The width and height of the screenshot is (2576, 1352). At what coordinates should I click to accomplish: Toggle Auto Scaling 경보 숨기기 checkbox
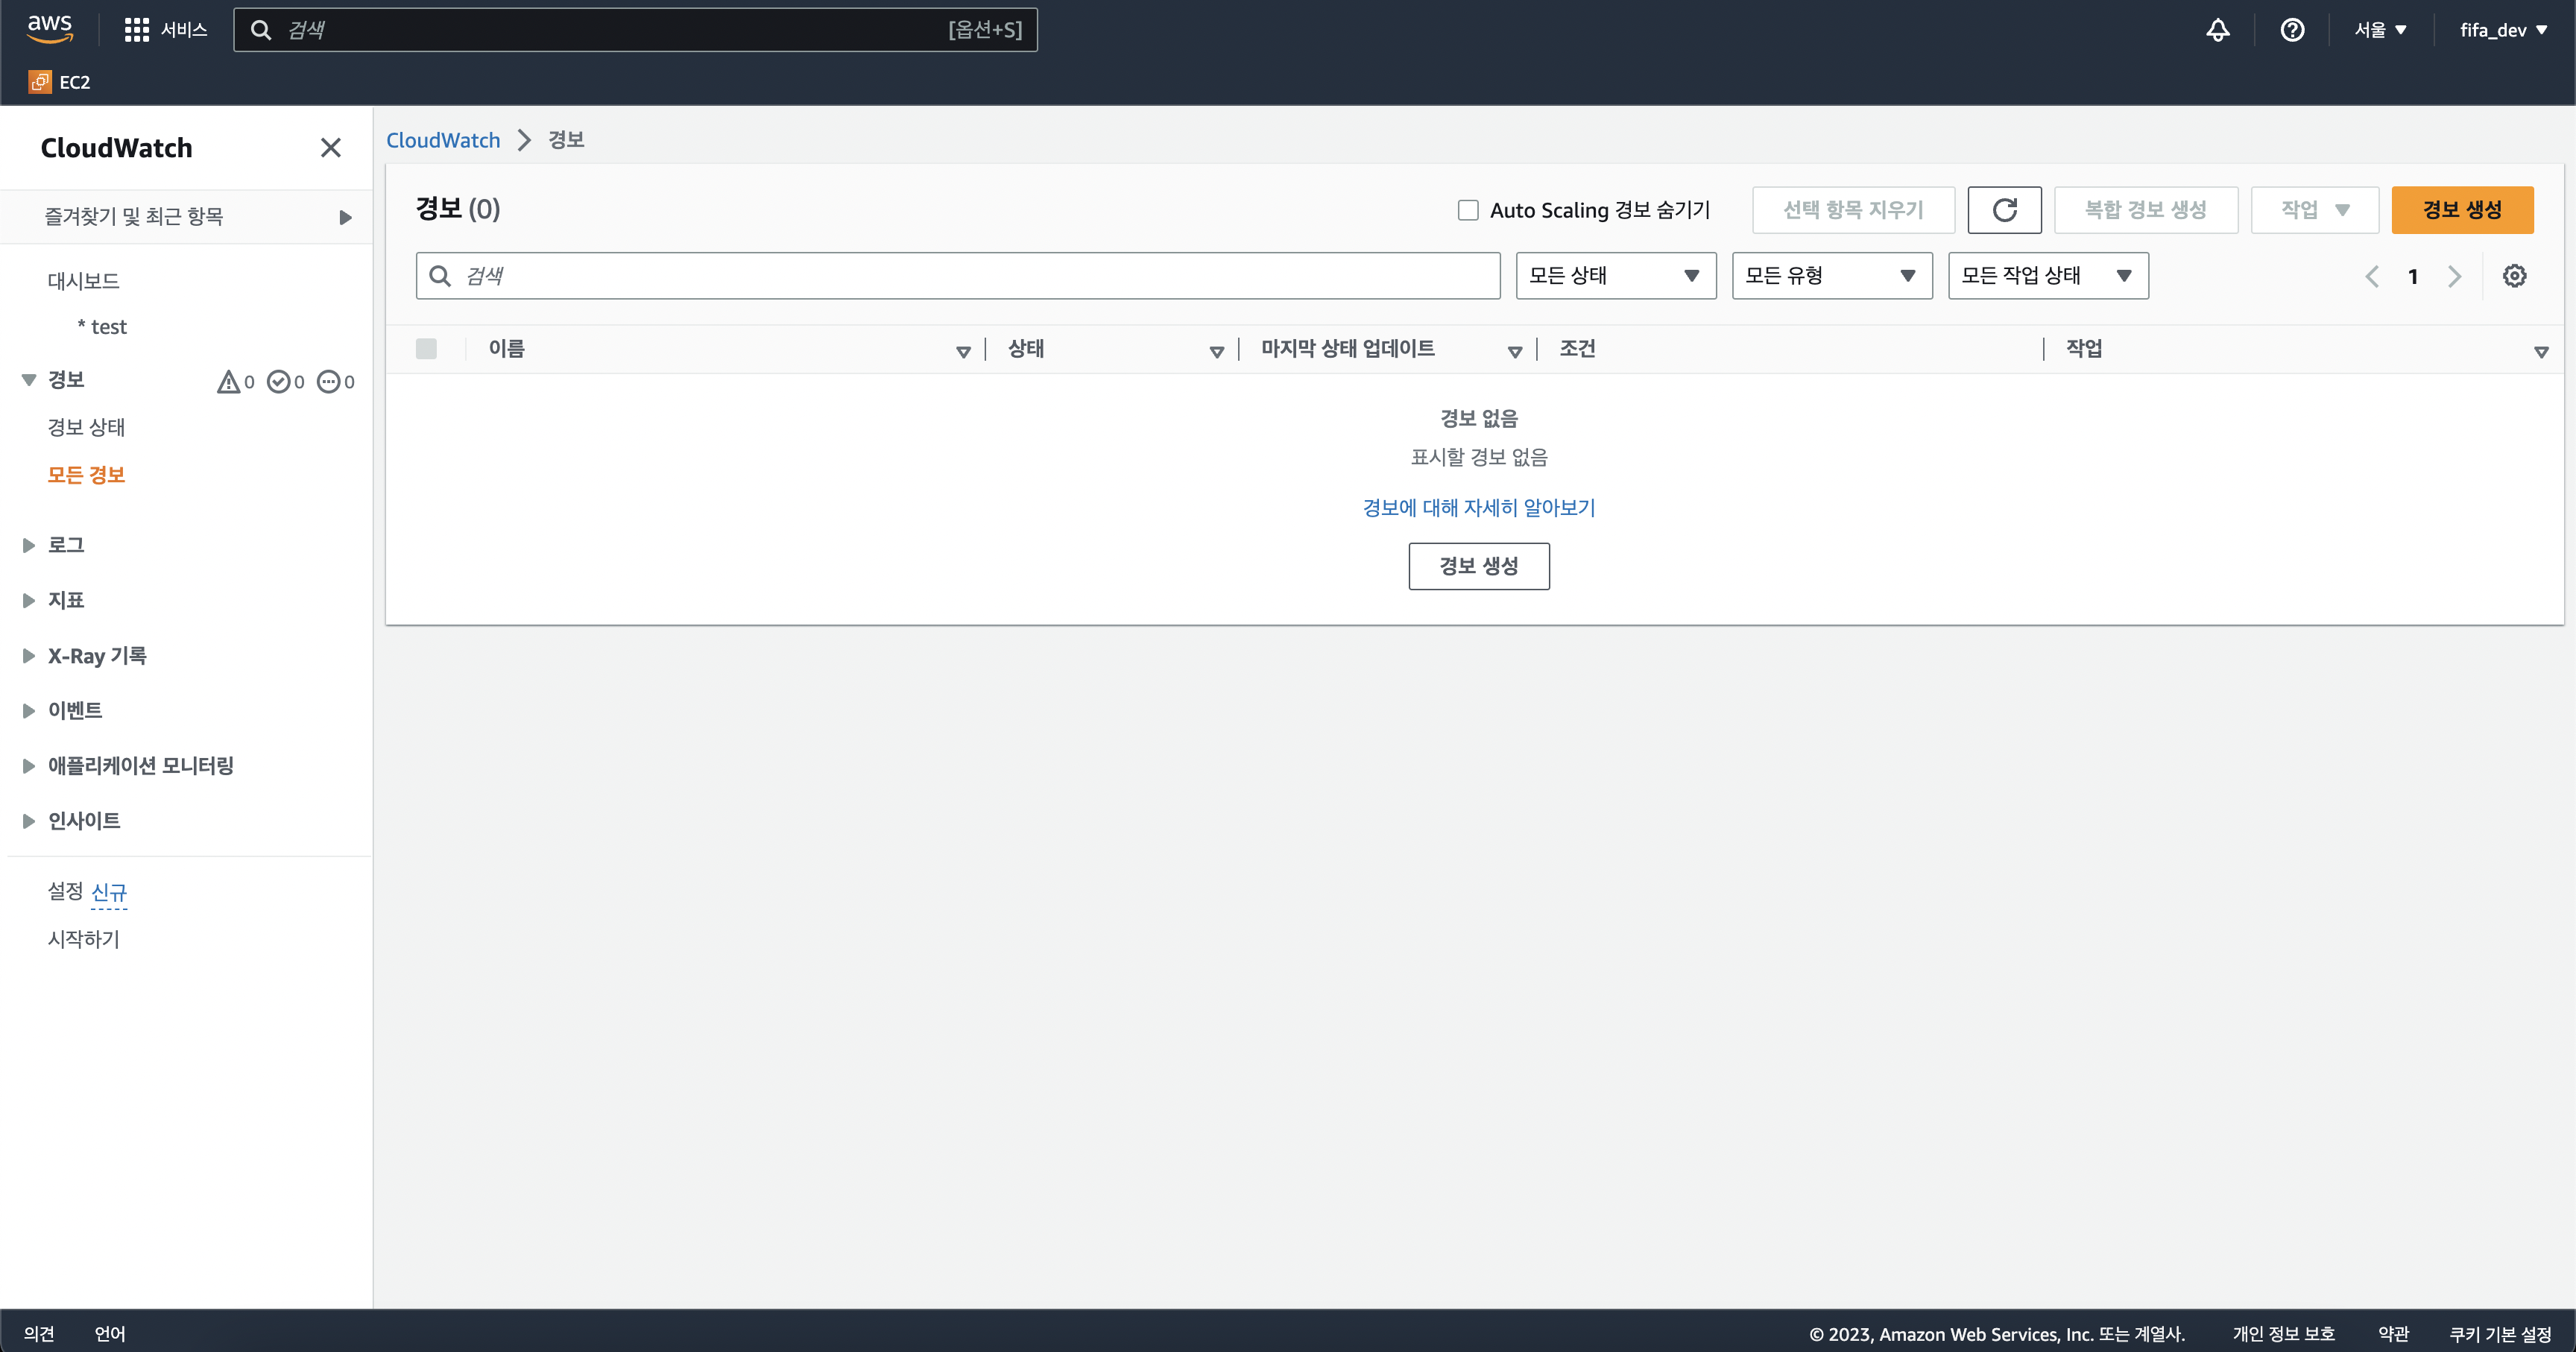point(1467,210)
